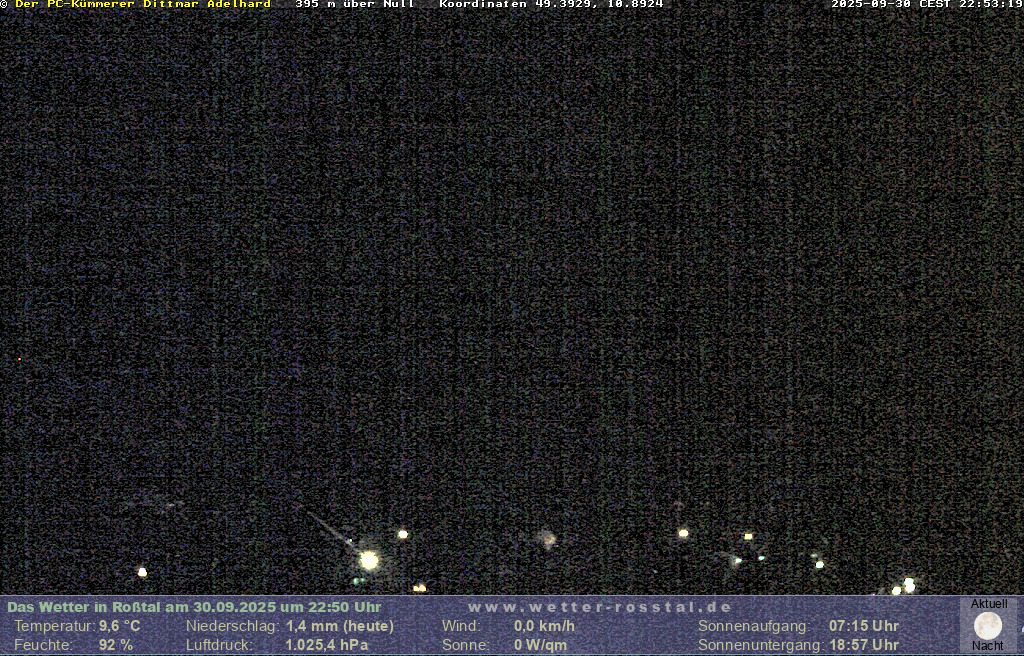Click the copyright symbol at top left

point(4,4)
